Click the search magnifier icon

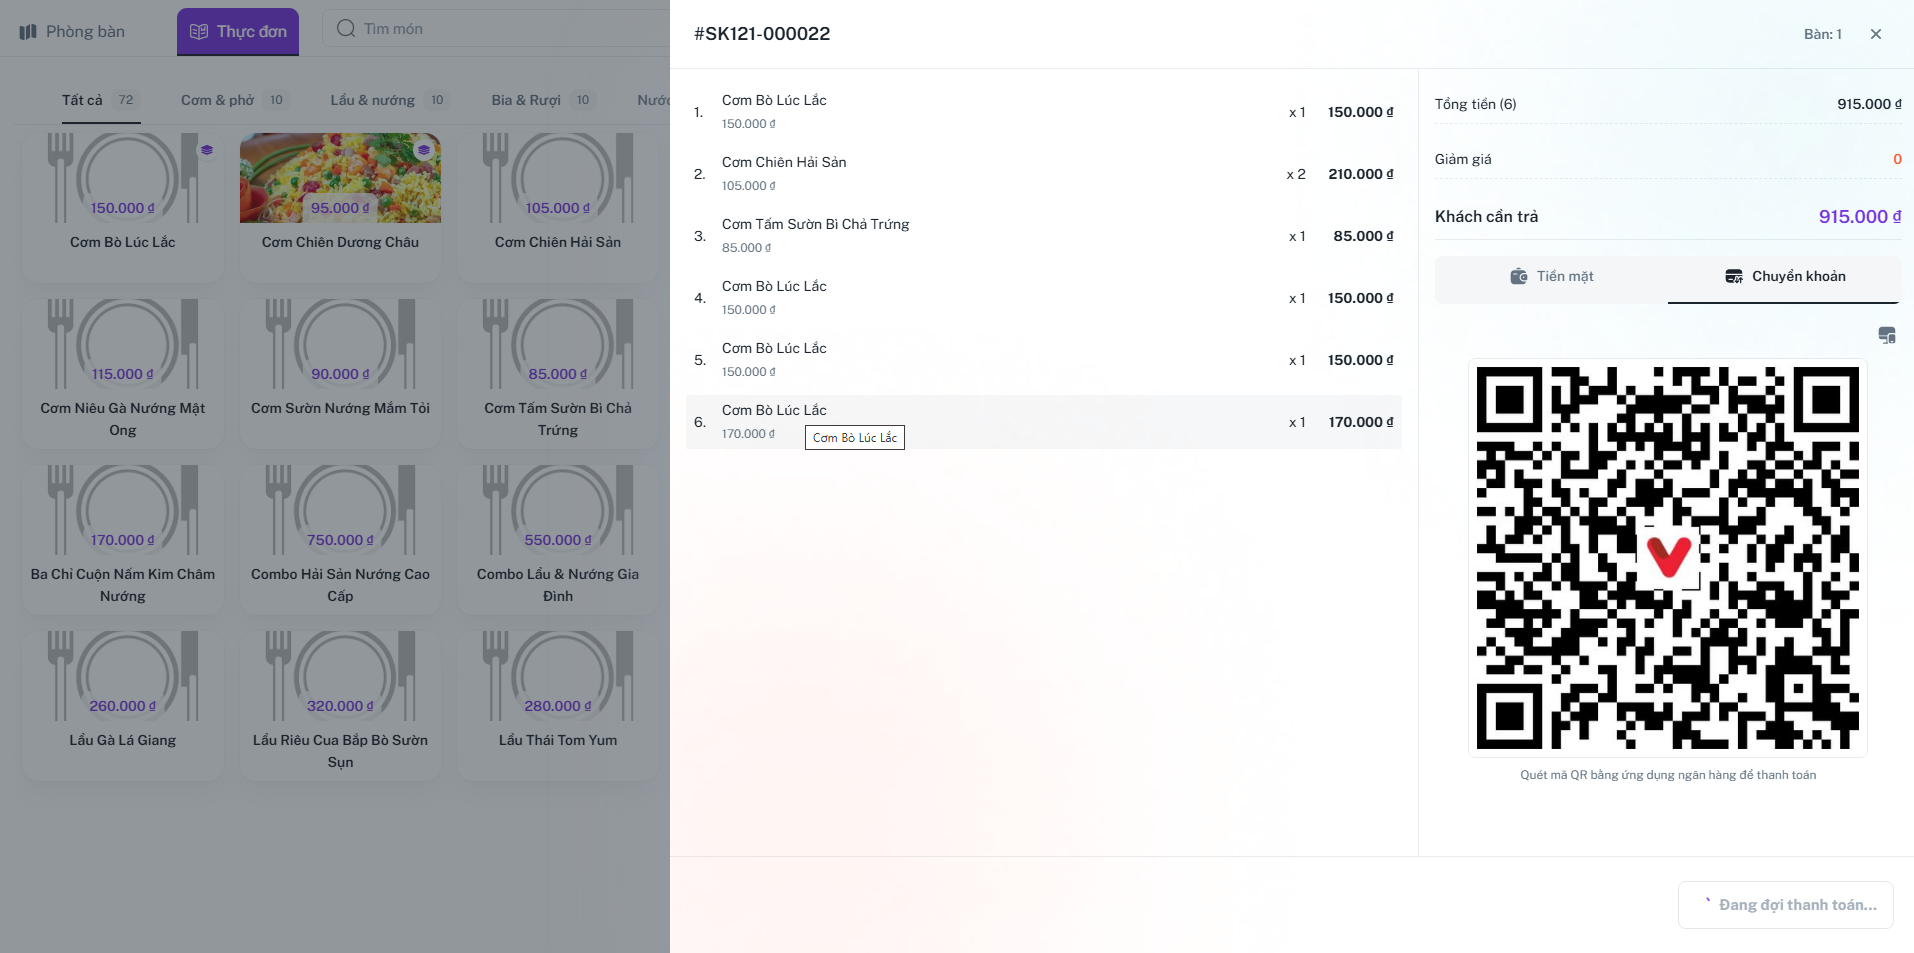point(346,29)
